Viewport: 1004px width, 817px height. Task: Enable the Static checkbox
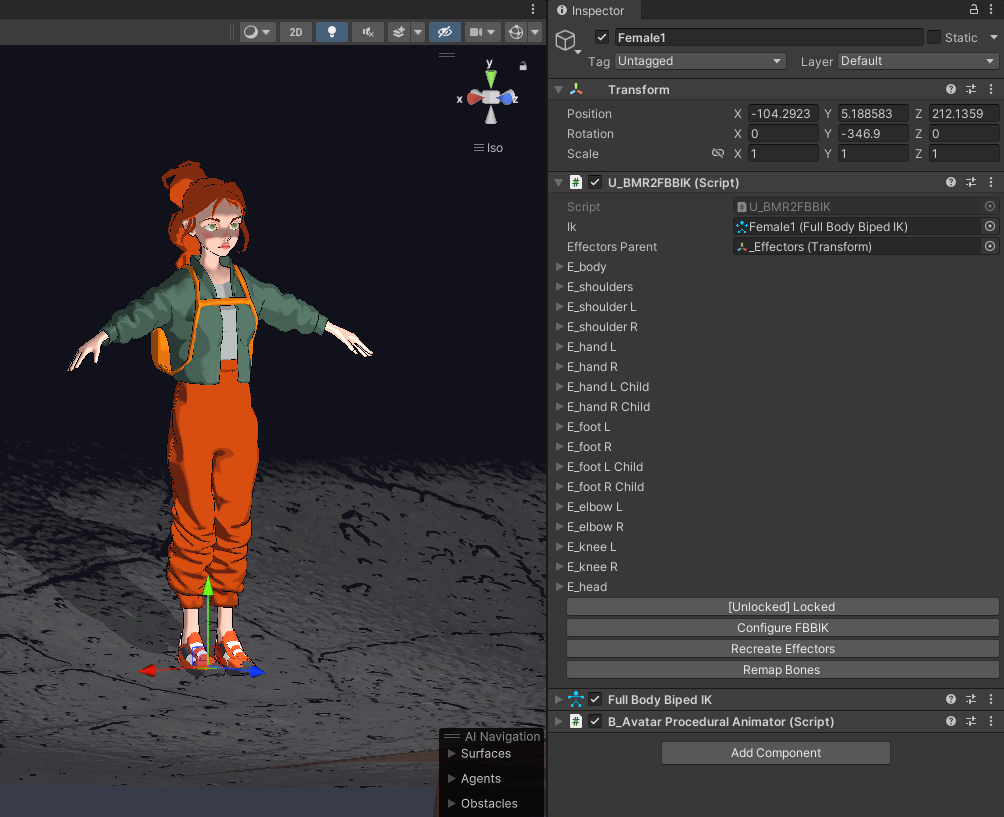click(x=934, y=38)
